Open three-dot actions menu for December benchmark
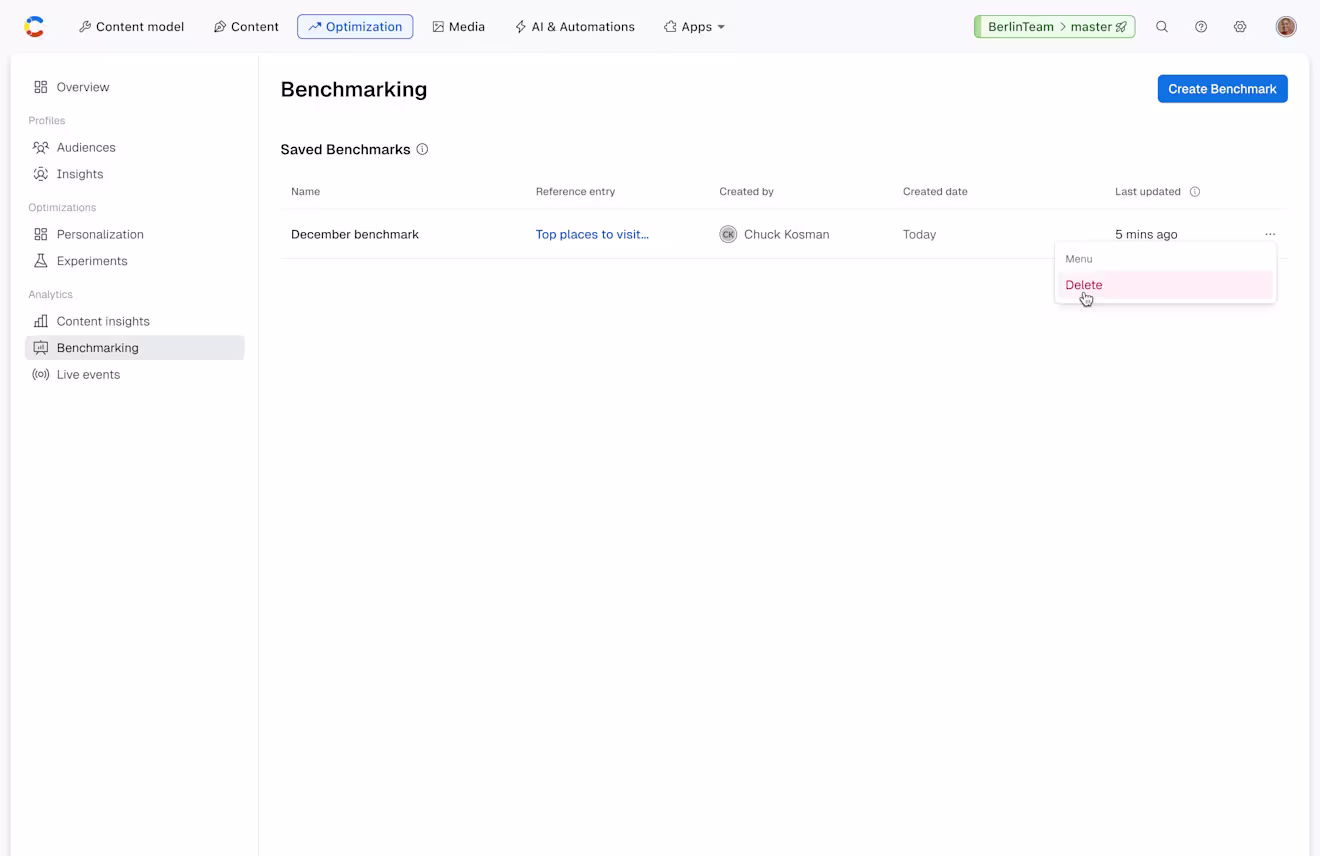The height and width of the screenshot is (856, 1320). [1270, 234]
